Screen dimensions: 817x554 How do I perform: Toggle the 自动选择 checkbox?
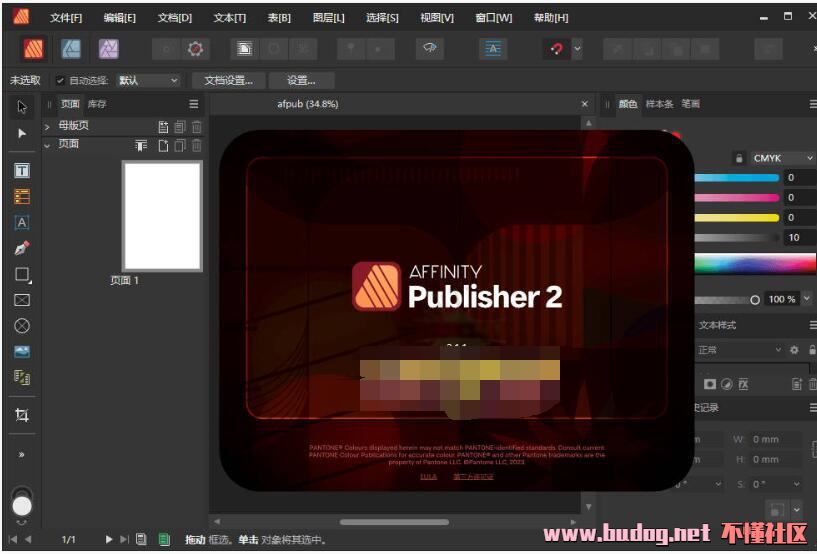pyautogui.click(x=60, y=80)
